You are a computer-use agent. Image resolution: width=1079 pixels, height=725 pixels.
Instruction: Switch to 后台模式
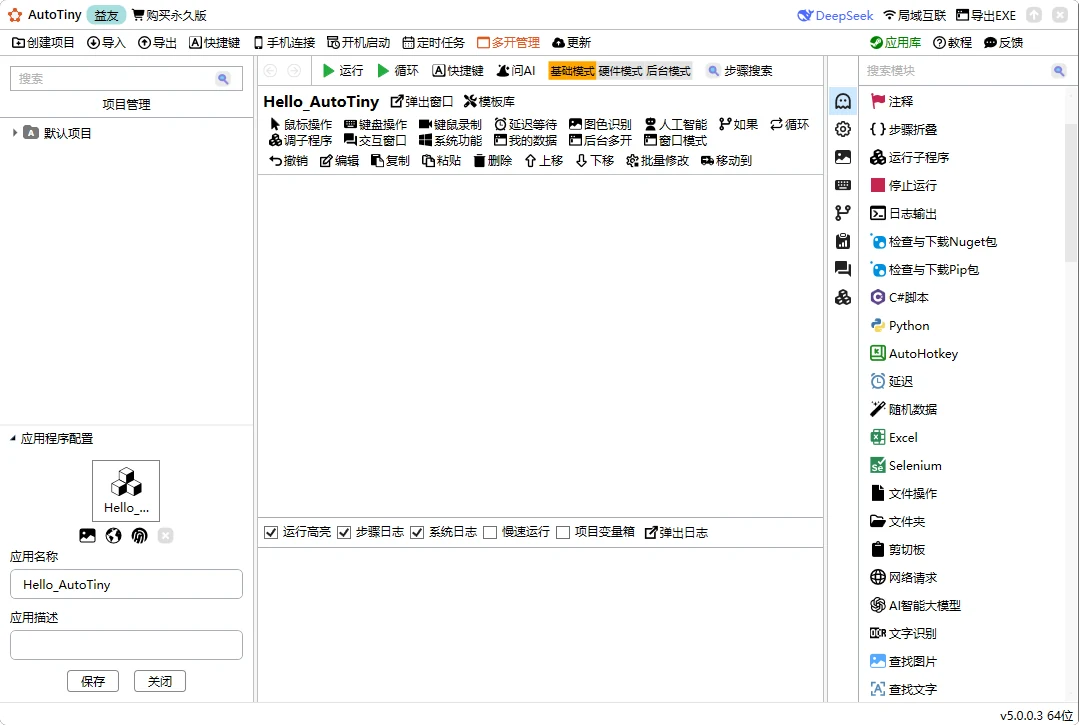click(668, 71)
